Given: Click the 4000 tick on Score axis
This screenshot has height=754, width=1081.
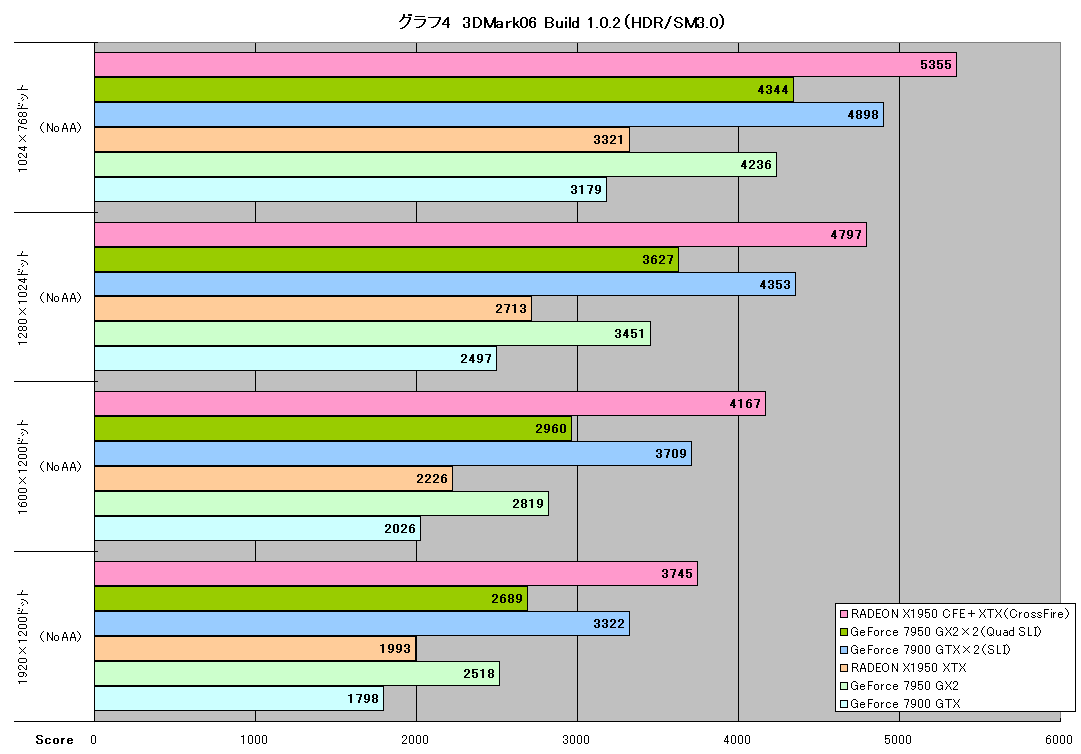Looking at the screenshot, I should click(x=737, y=740).
